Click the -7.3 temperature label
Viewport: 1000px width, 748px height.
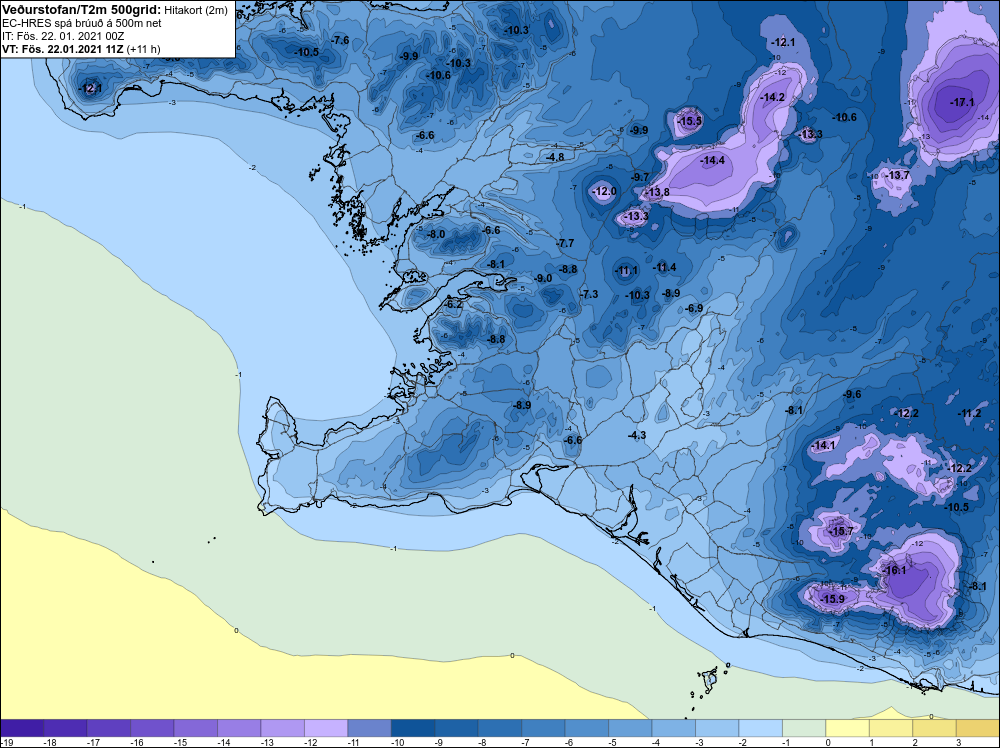589,294
